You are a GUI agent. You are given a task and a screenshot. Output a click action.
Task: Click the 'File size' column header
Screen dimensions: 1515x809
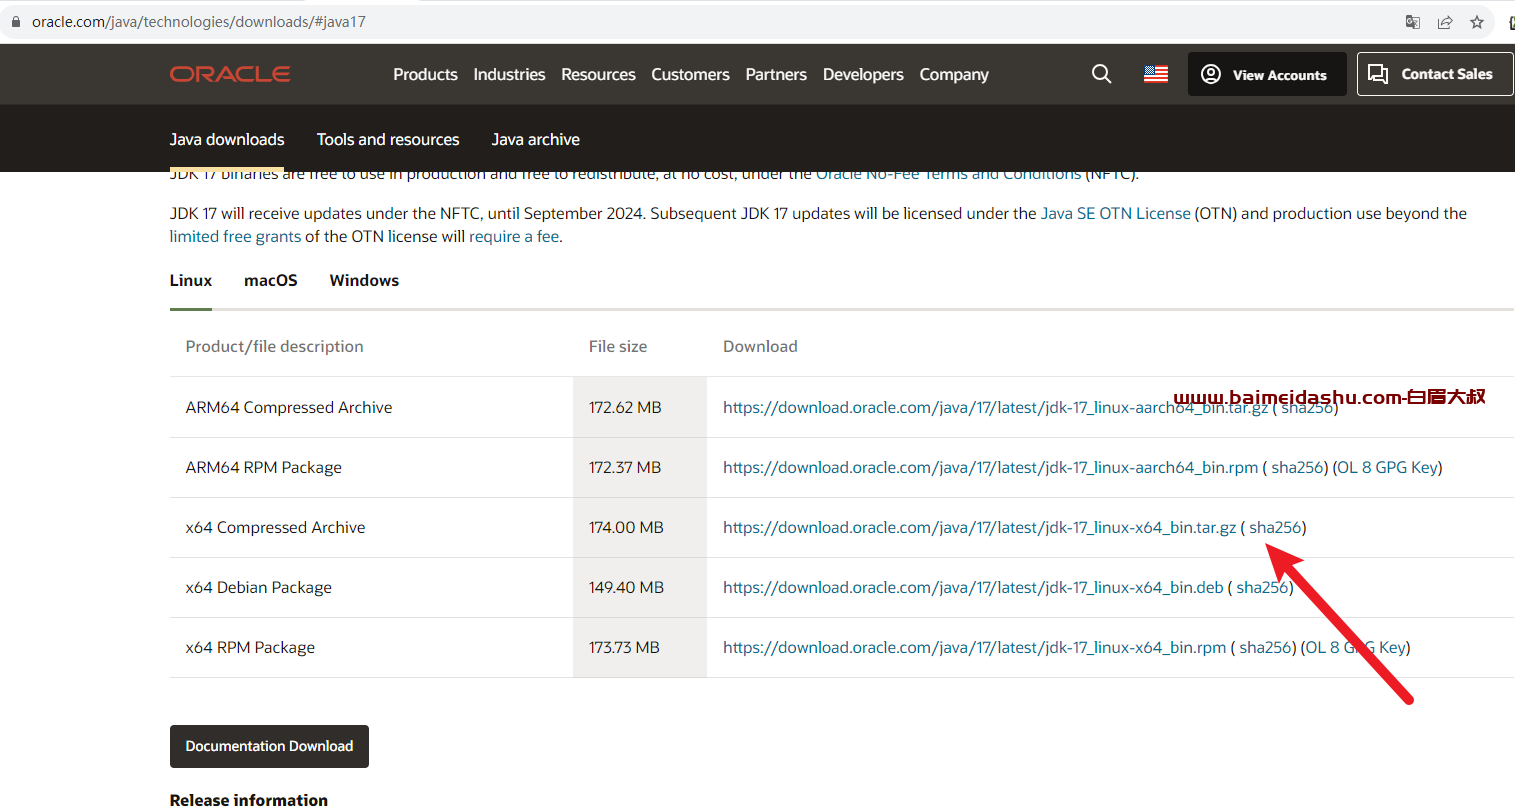618,346
